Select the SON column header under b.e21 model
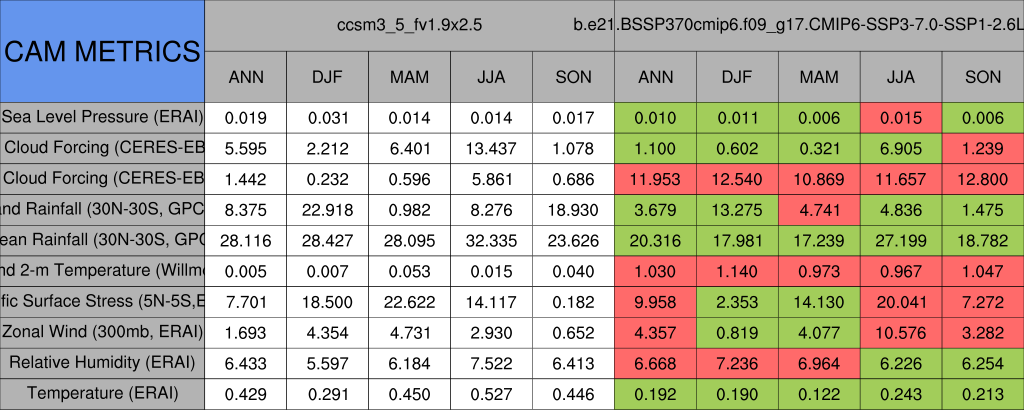Image resolution: width=1024 pixels, height=410 pixels. (982, 77)
